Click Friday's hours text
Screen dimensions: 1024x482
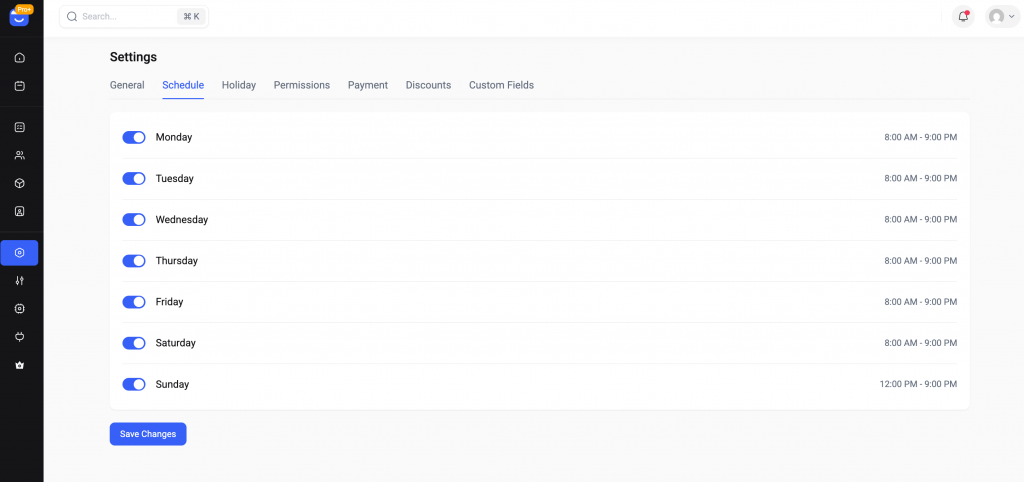(x=921, y=302)
